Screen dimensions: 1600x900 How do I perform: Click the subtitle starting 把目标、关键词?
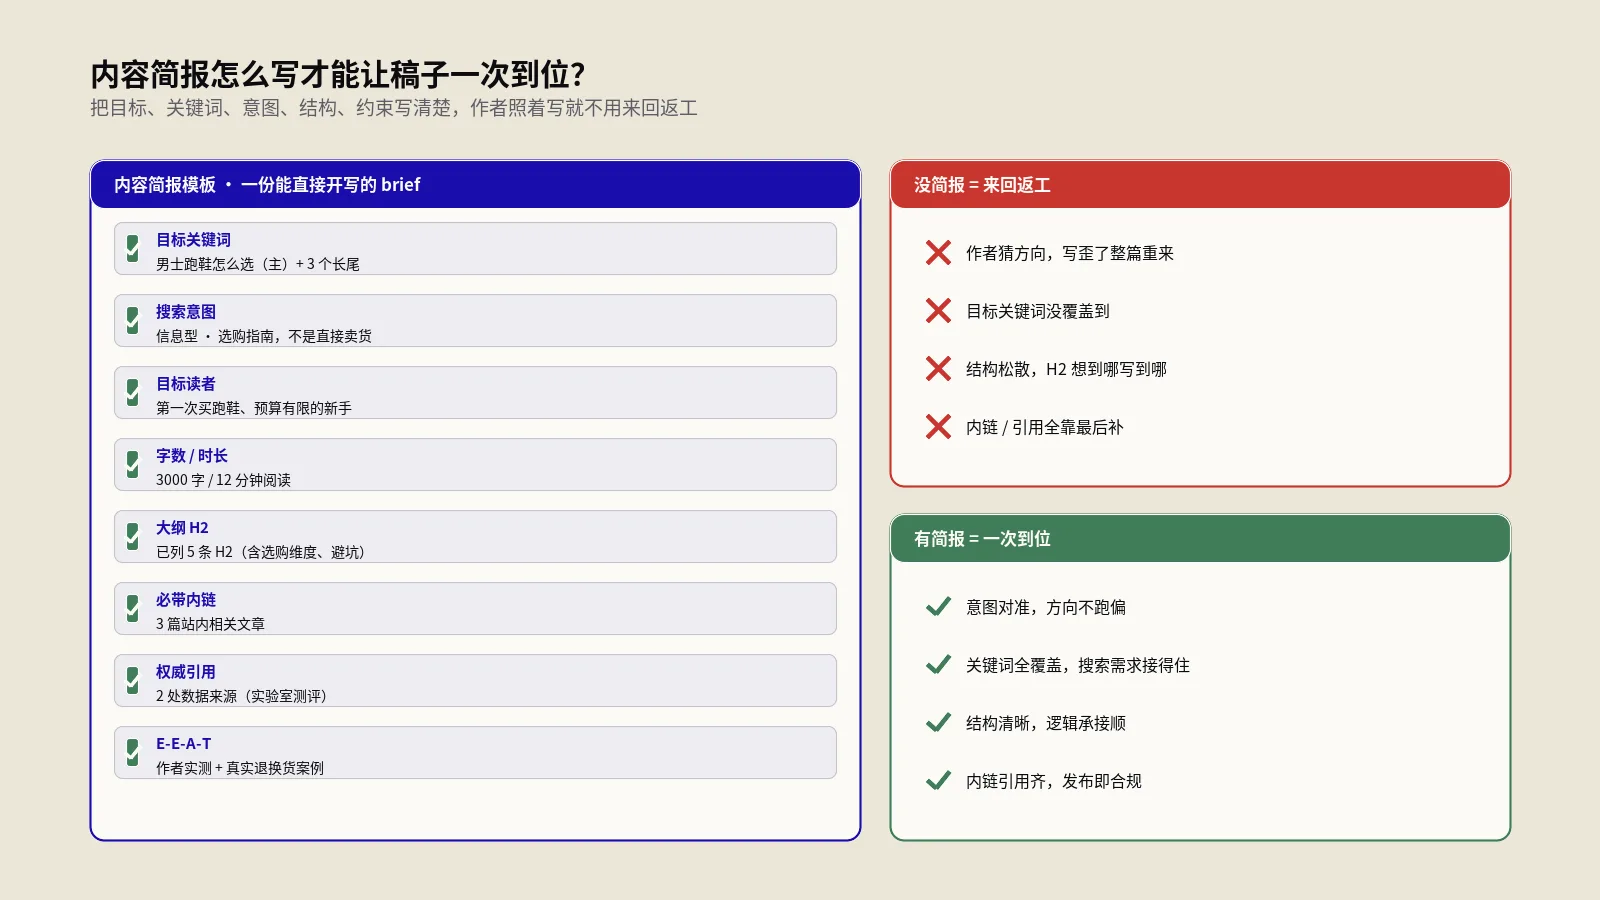pos(394,108)
